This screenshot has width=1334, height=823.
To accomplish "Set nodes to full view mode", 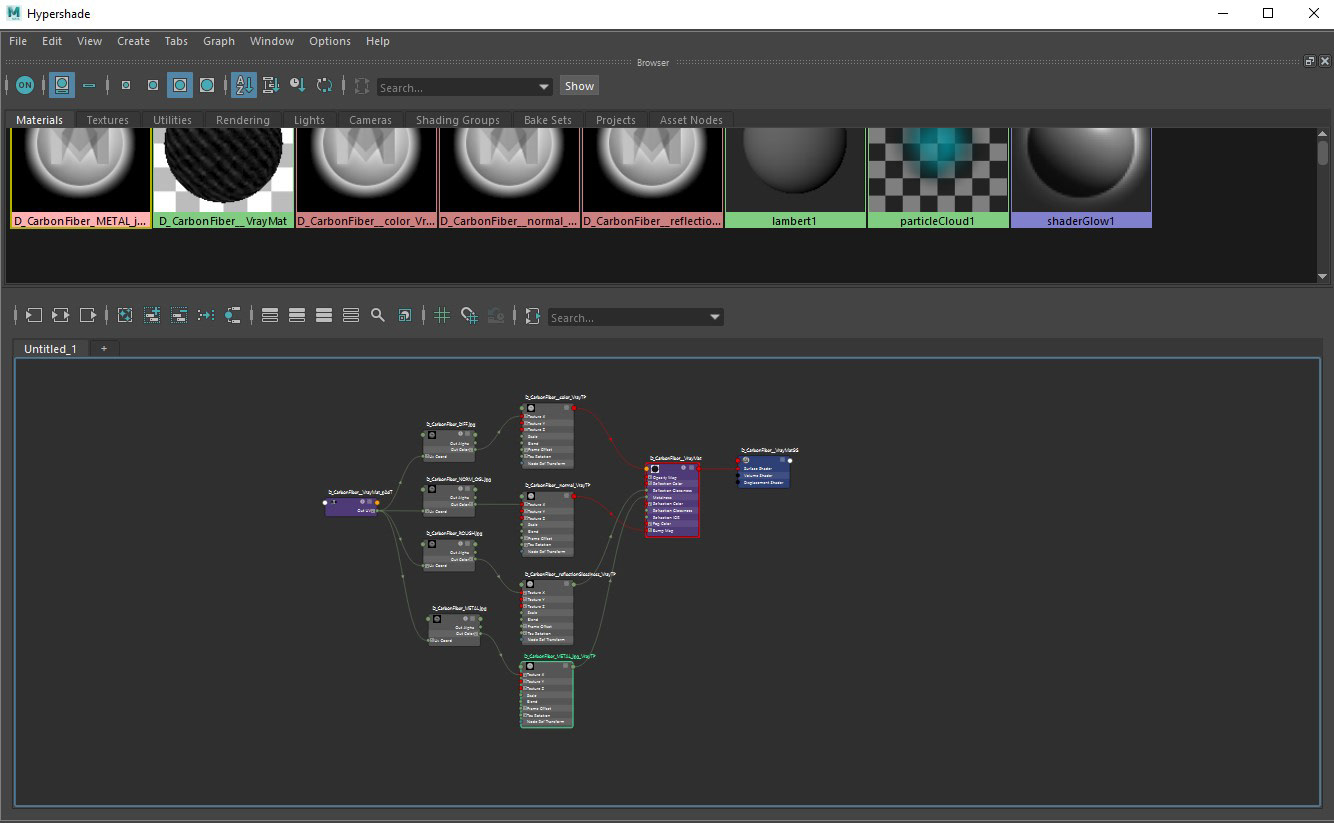I will [x=324, y=315].
